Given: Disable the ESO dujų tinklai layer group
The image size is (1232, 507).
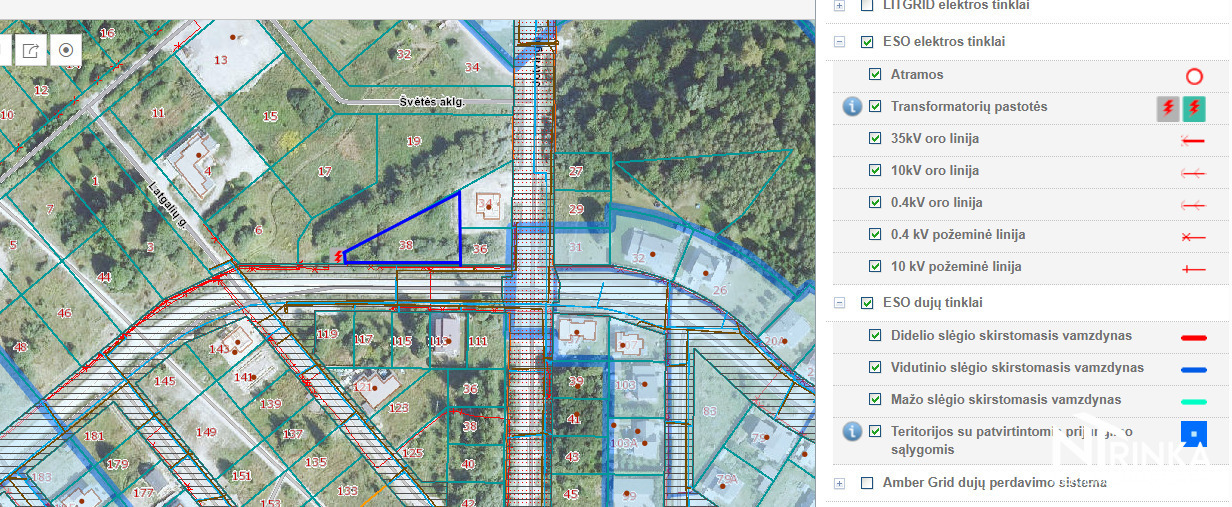Looking at the screenshot, I should pyautogui.click(x=867, y=303).
